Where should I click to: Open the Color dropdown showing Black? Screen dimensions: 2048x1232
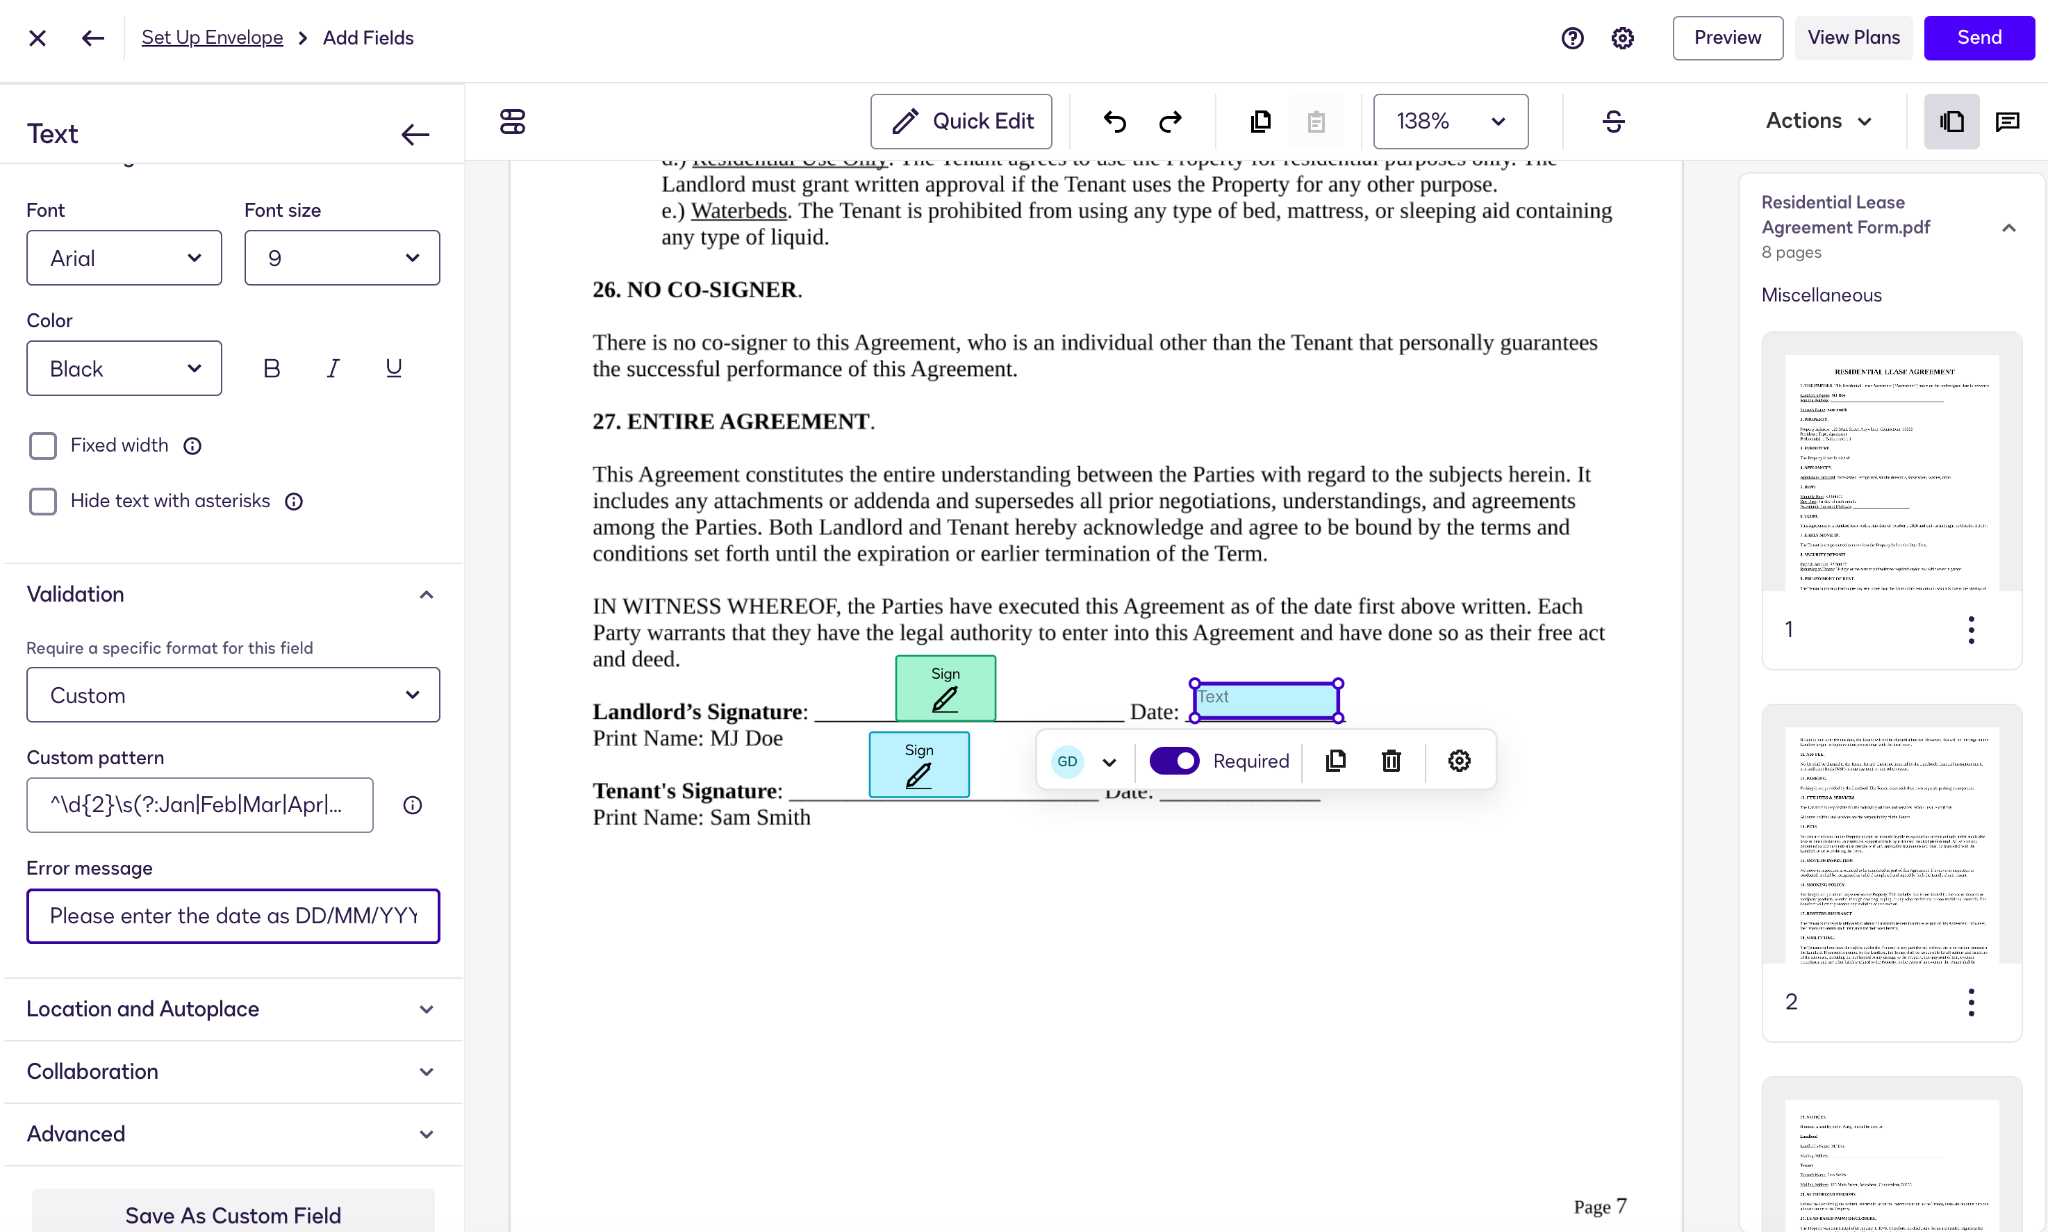tap(124, 368)
